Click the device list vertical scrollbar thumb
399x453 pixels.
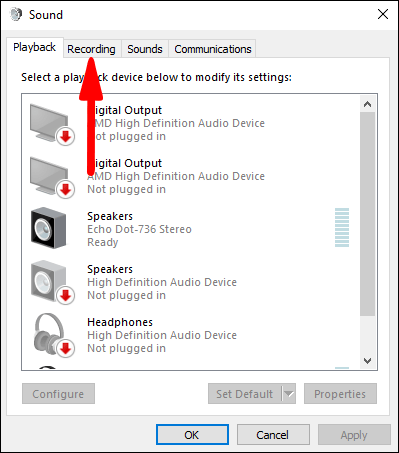coord(367,214)
